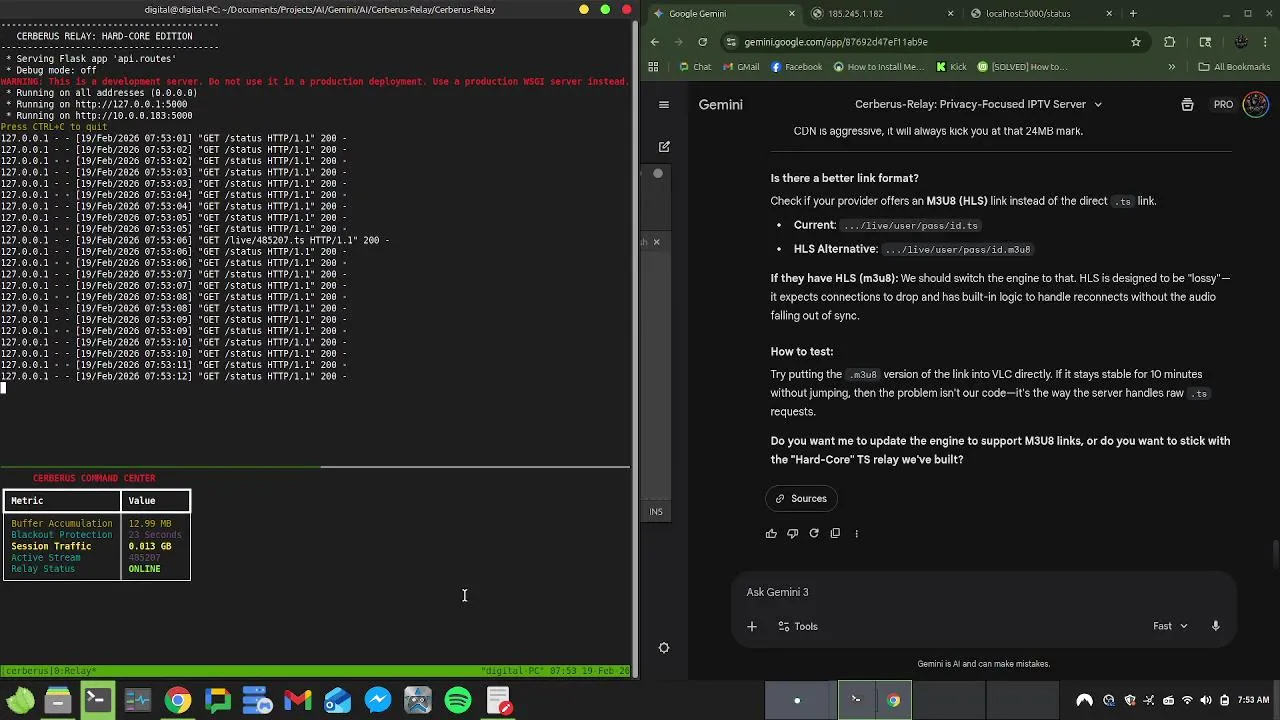Screen dimensions: 1280x720
Task: Open the Google account avatar in Gemini
Action: coord(1255,104)
